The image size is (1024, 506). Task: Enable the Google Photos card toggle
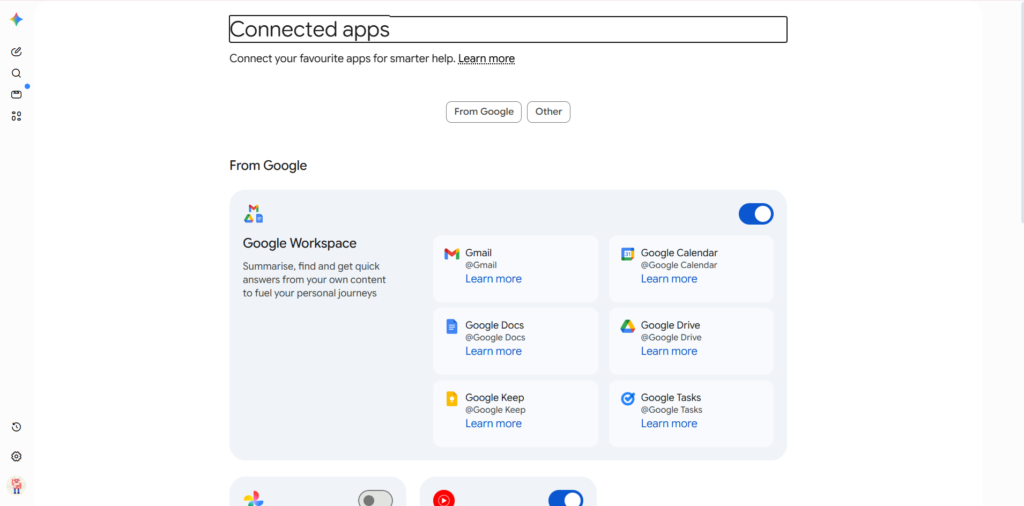[376, 499]
